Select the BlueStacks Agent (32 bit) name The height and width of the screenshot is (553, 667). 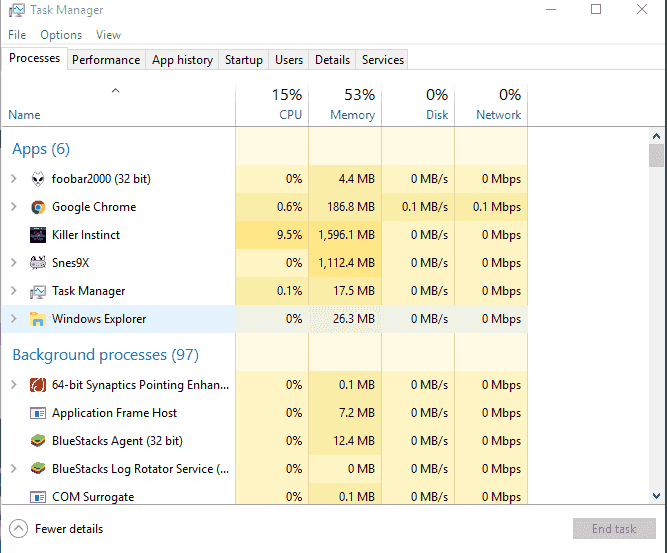tap(117, 441)
